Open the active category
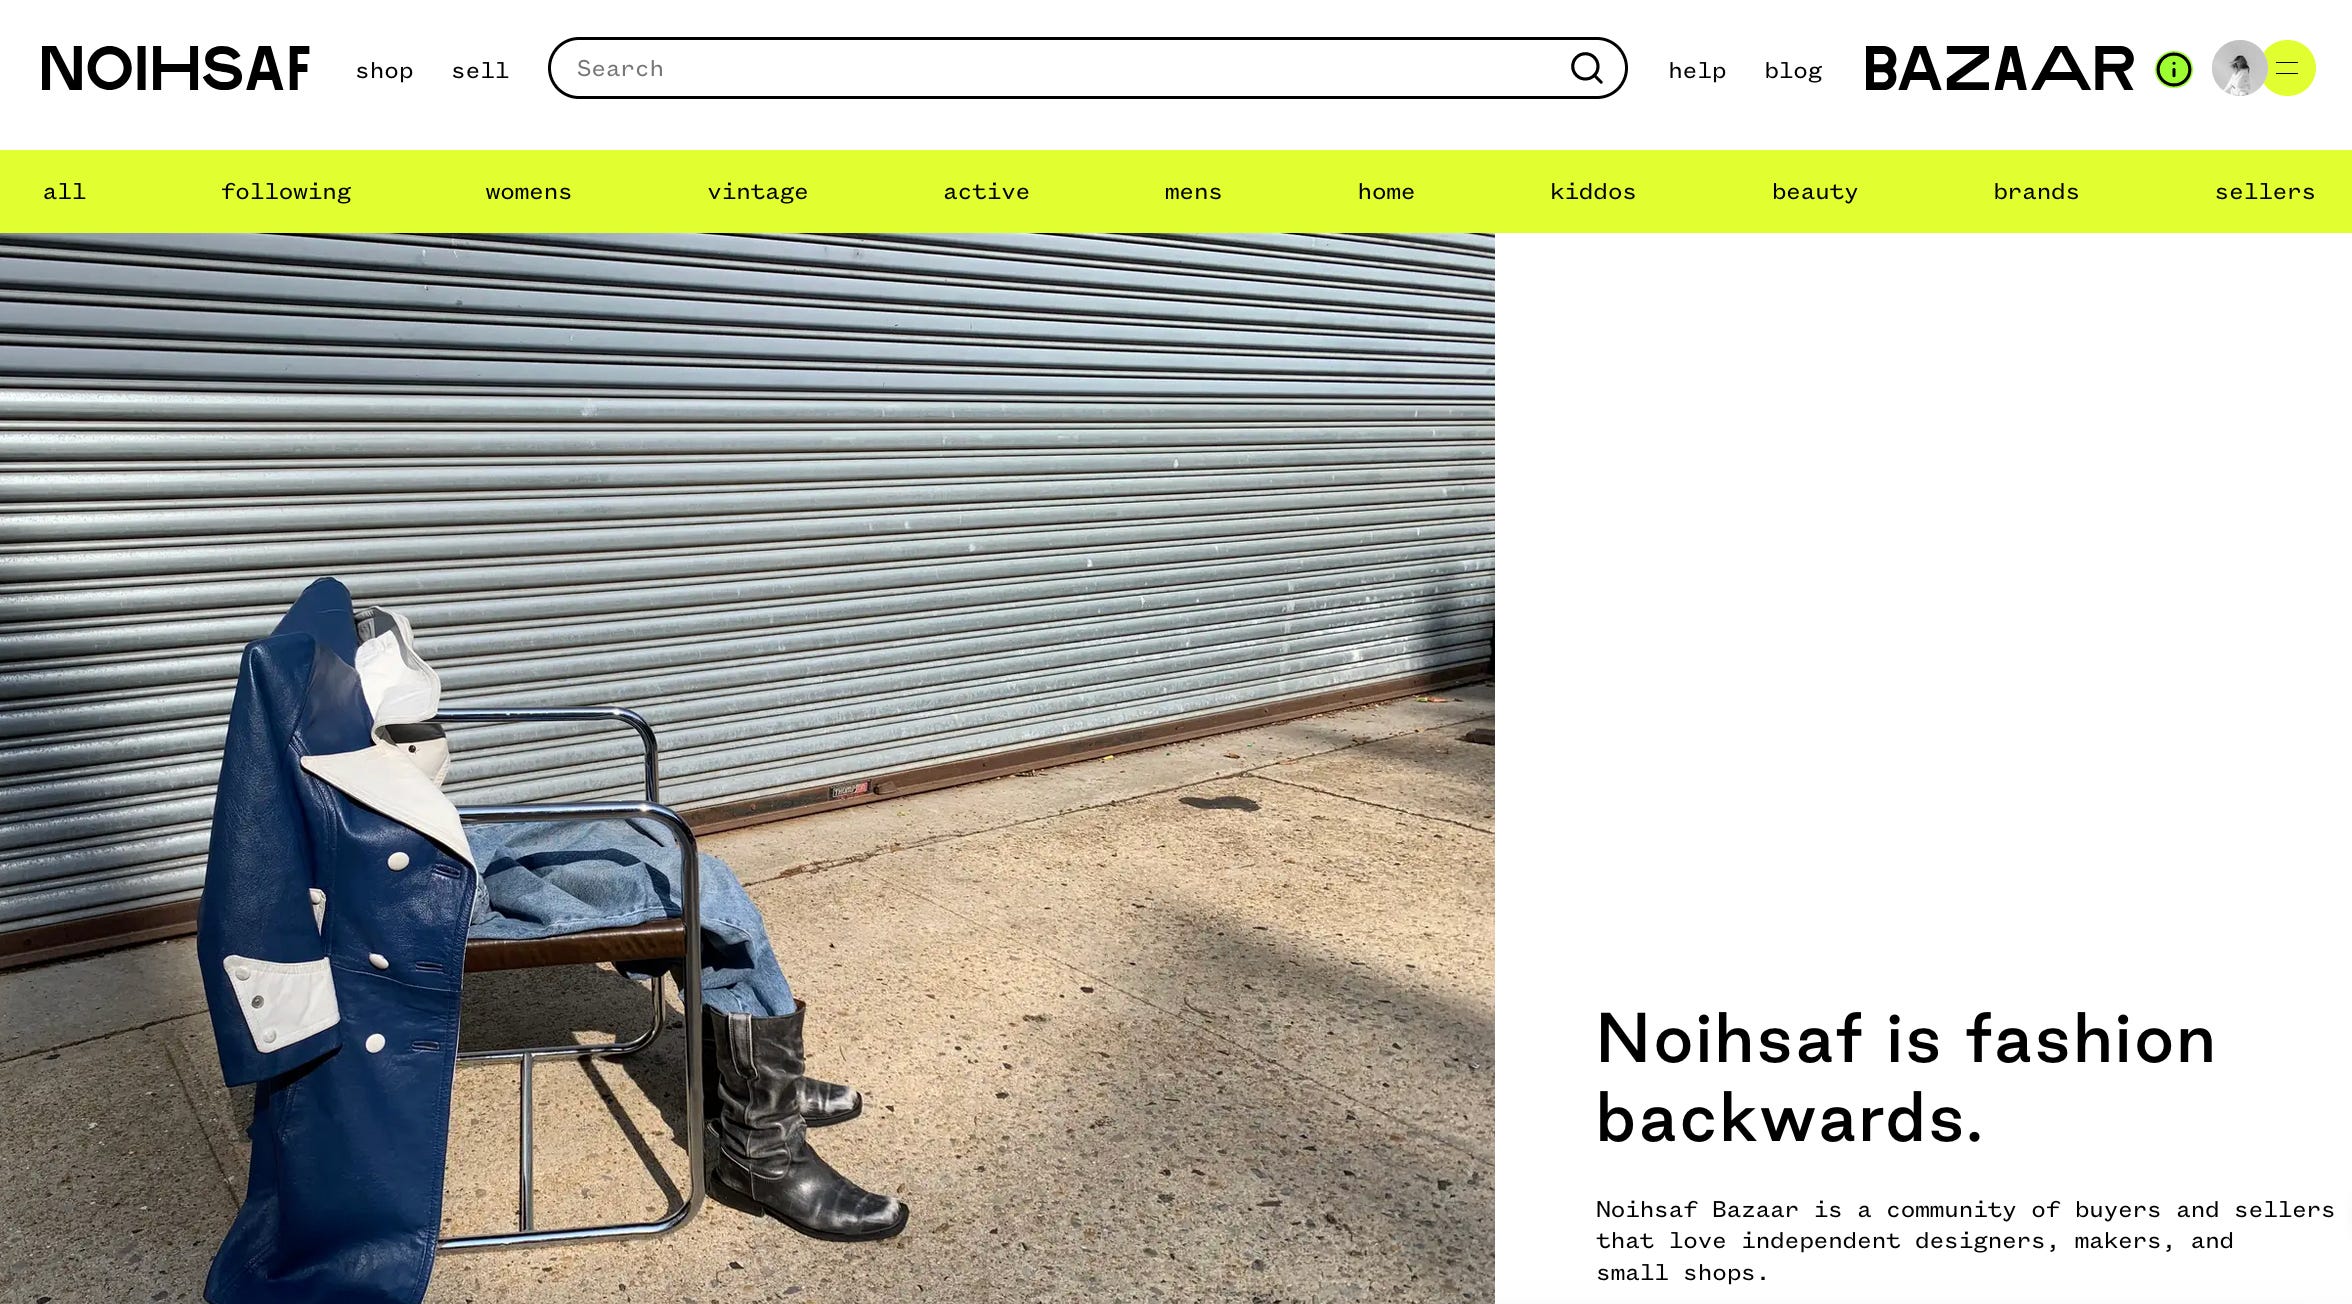2352x1304 pixels. click(986, 191)
